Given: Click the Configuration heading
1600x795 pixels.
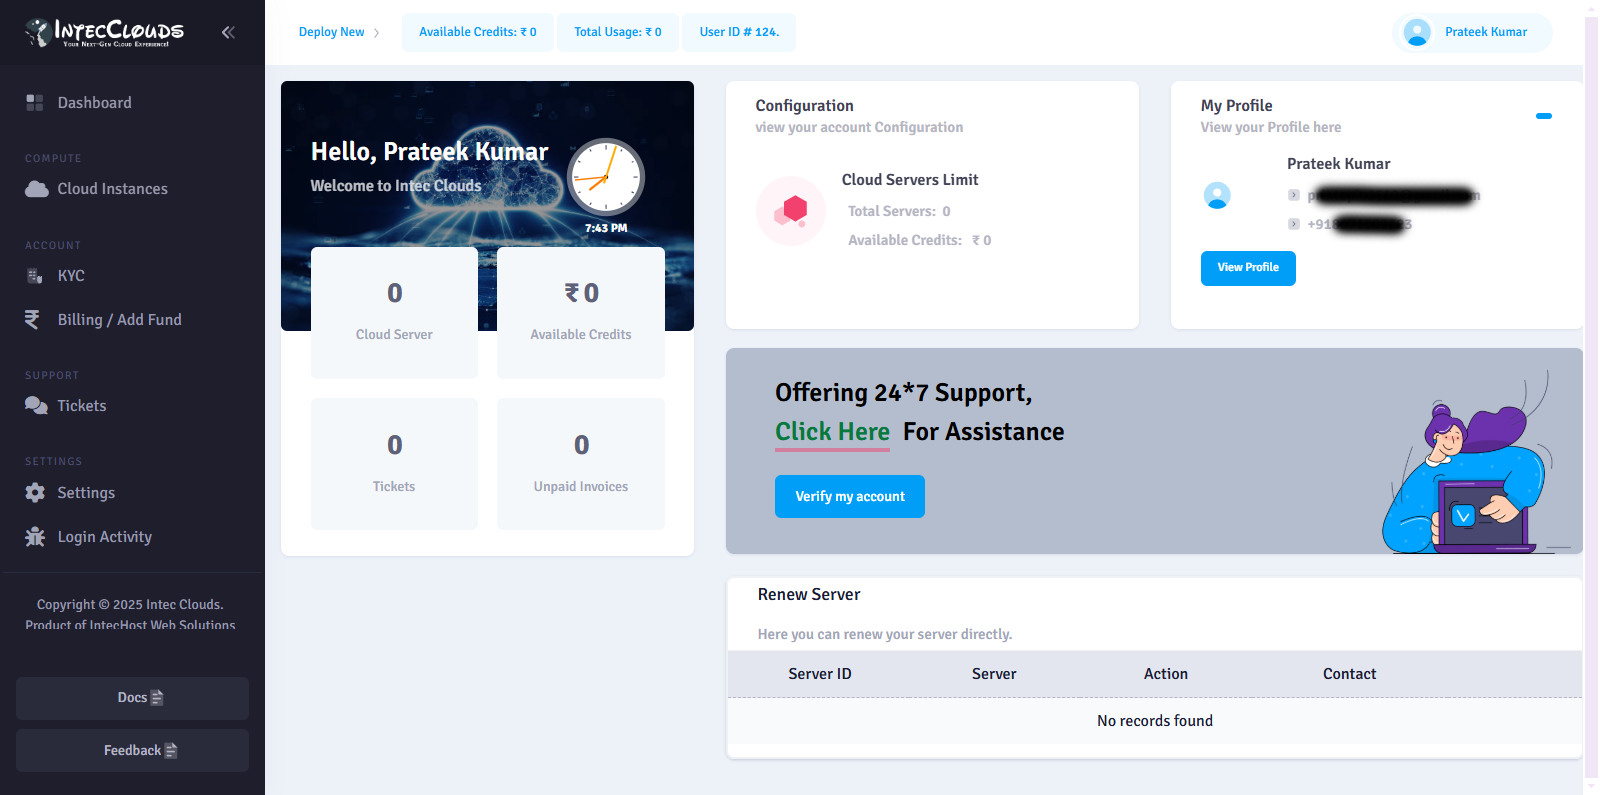Looking at the screenshot, I should 805,106.
